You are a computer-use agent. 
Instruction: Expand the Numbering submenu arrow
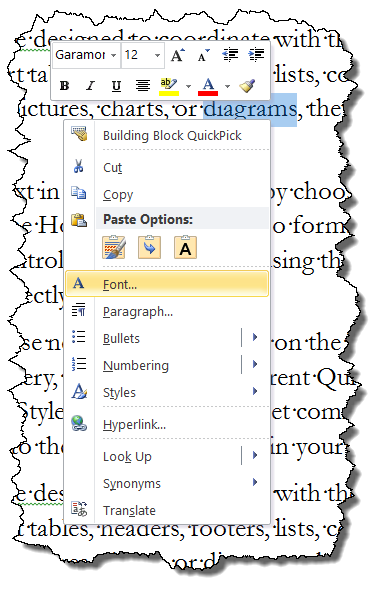tap(255, 364)
